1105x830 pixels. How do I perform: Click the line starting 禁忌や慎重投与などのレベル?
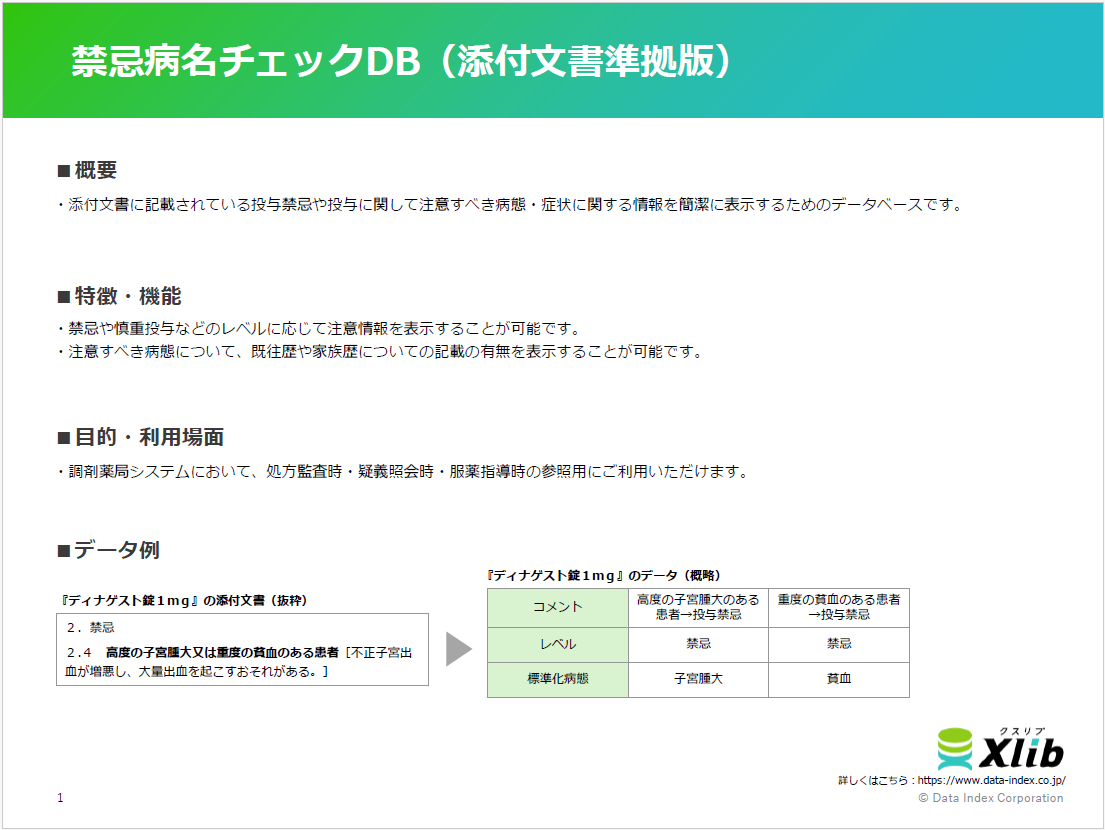pos(319,329)
